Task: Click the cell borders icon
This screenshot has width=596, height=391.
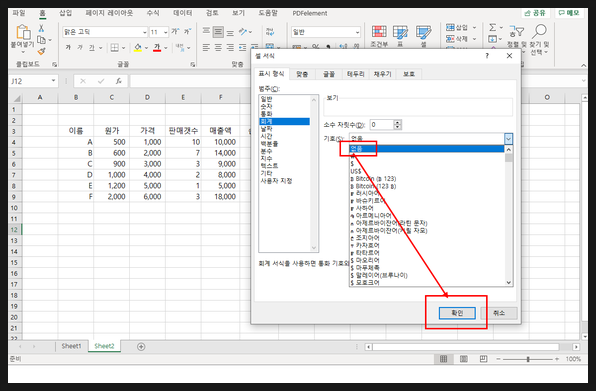Action: [114, 48]
